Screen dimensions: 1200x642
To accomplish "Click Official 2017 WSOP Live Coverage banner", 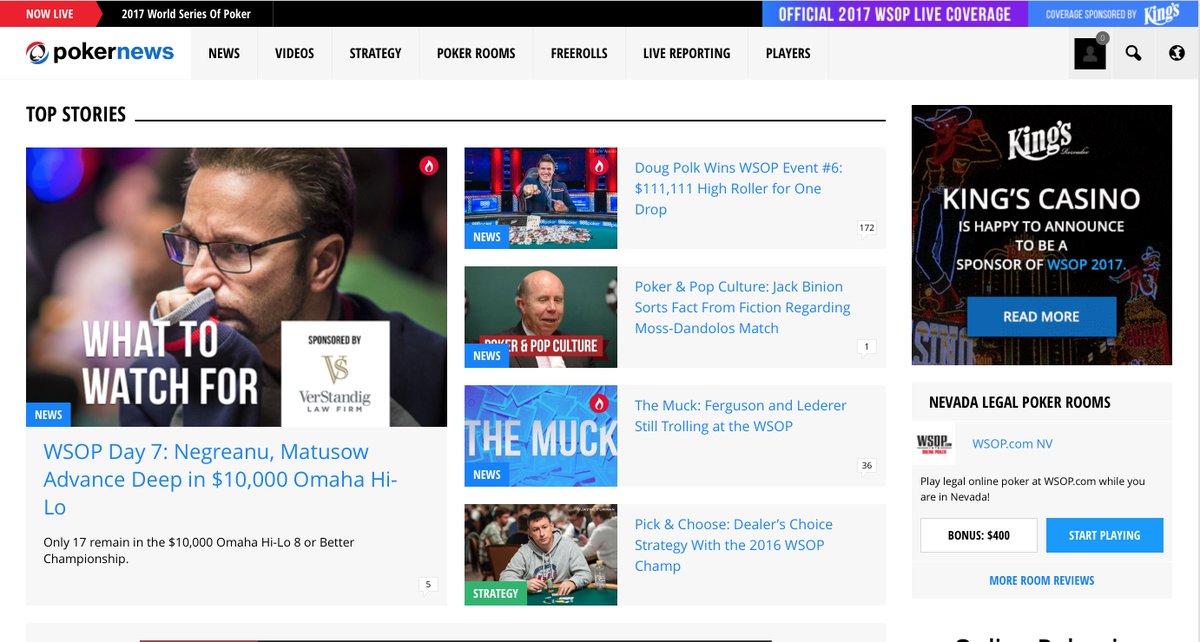I will coord(895,14).
